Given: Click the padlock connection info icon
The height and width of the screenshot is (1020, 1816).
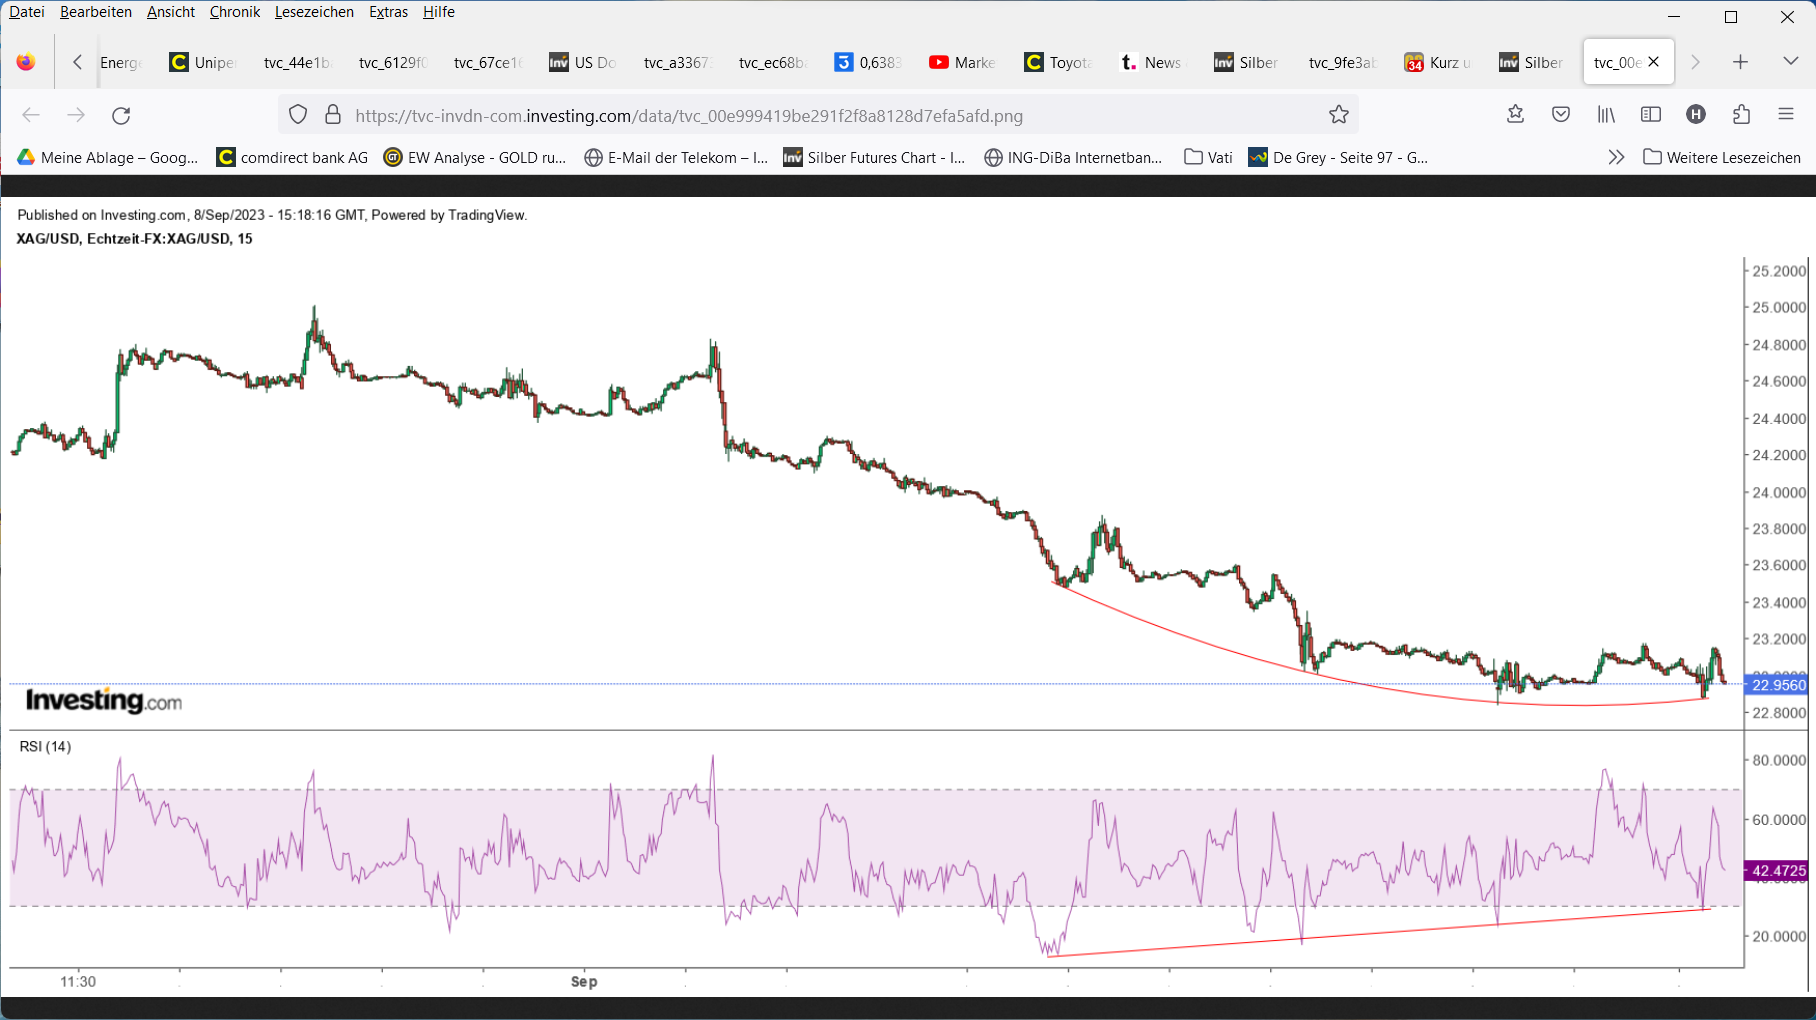Looking at the screenshot, I should coord(333,115).
